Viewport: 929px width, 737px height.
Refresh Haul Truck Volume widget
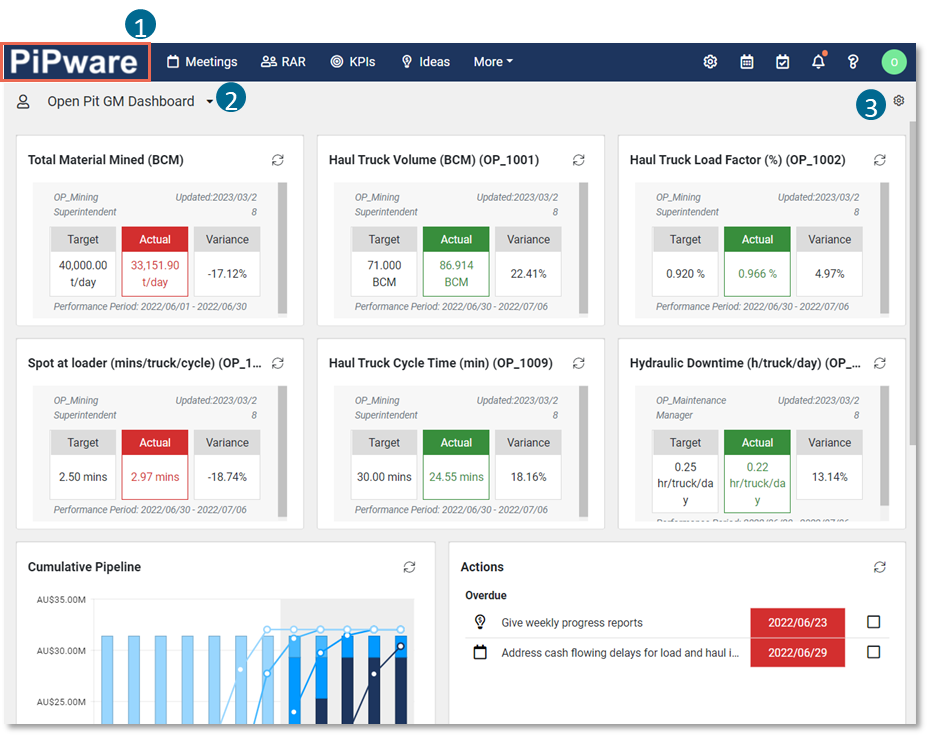pyautogui.click(x=579, y=160)
